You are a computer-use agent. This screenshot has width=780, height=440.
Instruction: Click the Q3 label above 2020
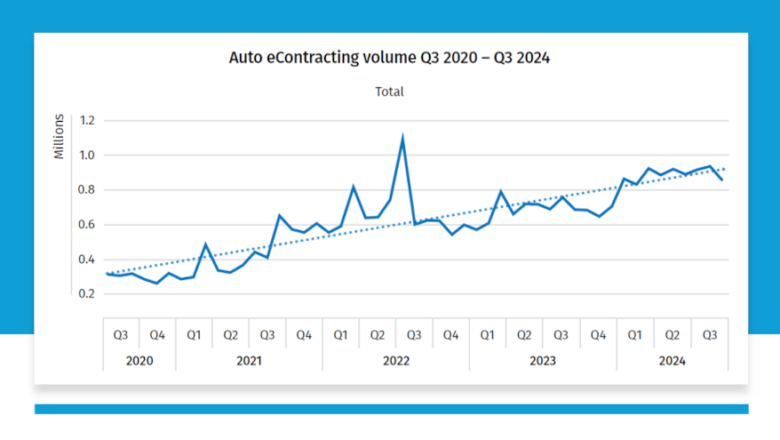(x=121, y=335)
